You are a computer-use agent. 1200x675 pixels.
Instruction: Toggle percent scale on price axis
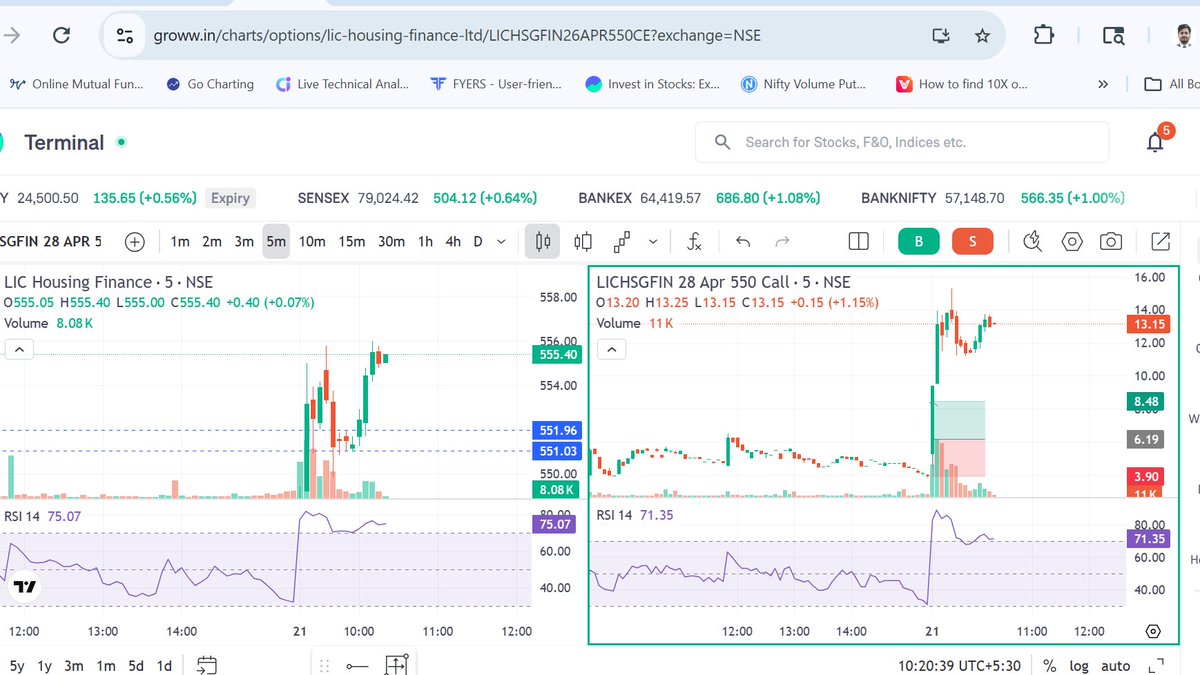pos(1049,666)
